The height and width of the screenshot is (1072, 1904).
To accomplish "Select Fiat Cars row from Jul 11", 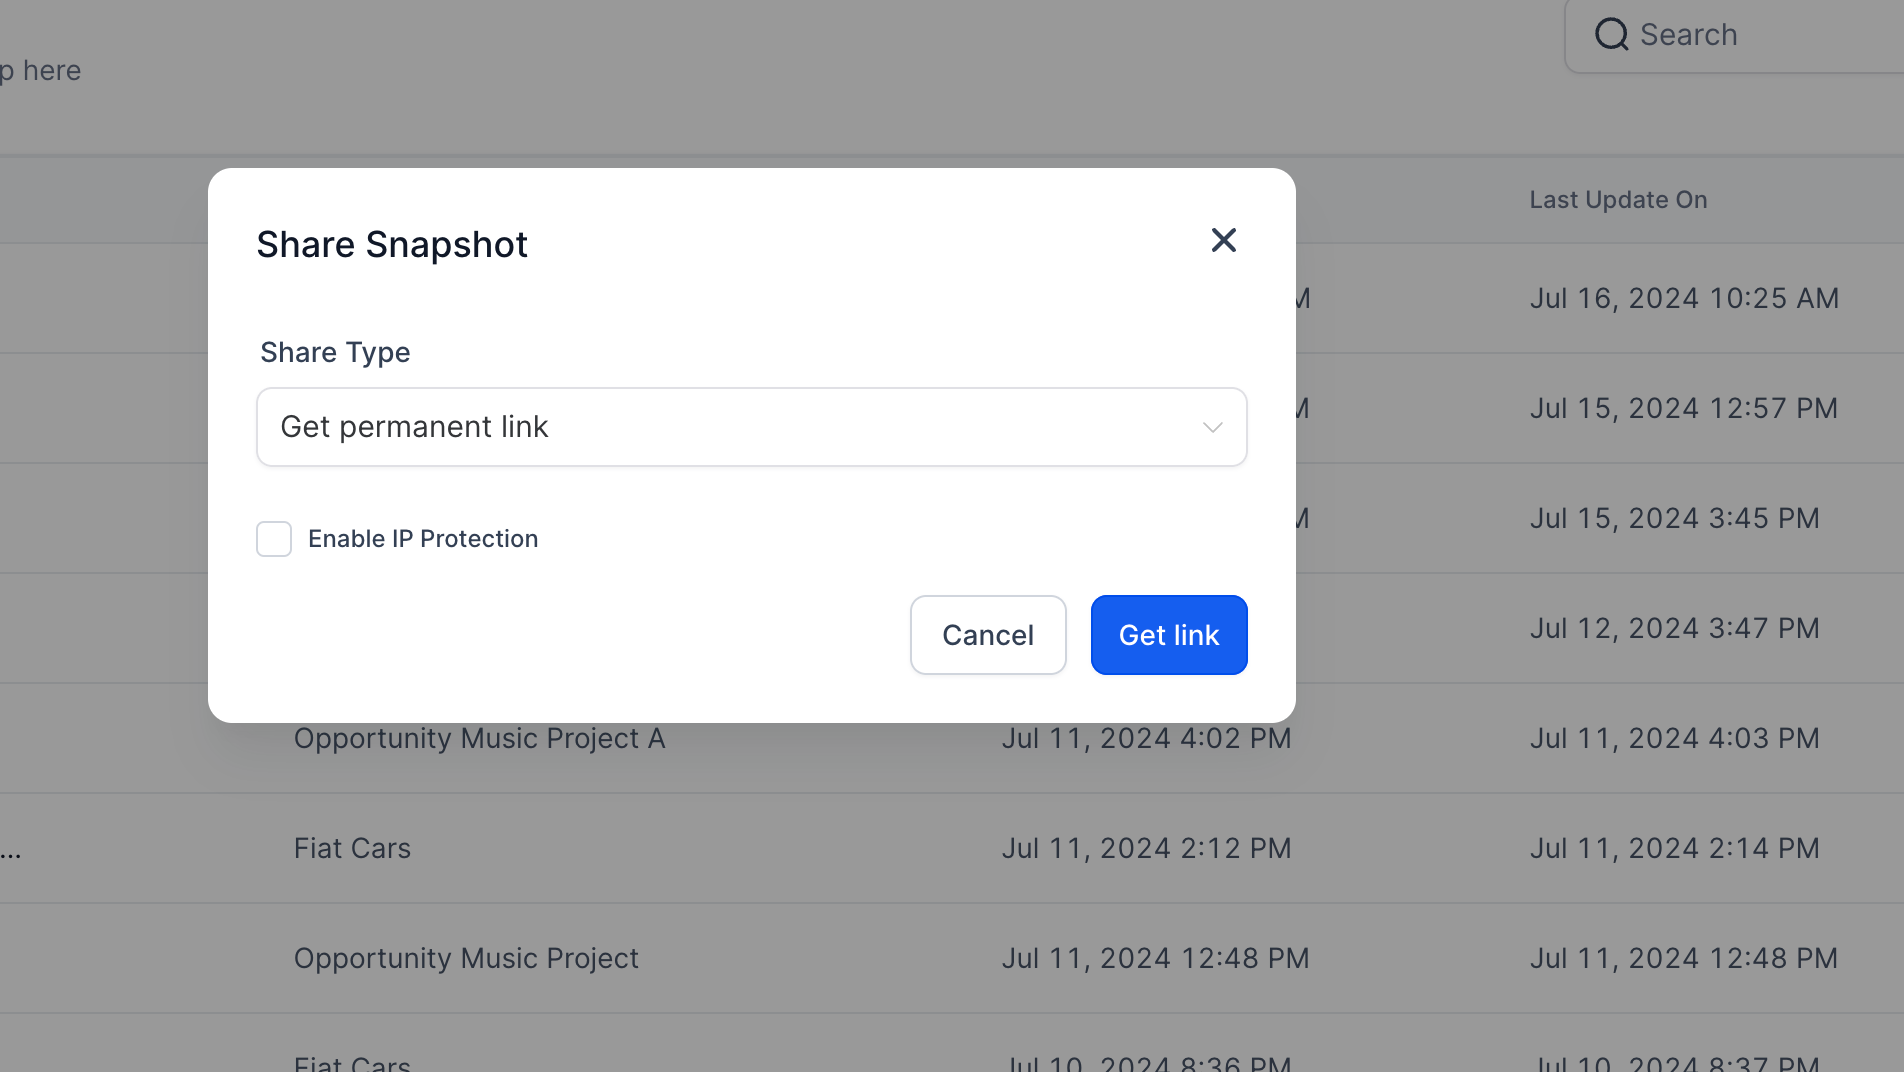I will (x=952, y=849).
